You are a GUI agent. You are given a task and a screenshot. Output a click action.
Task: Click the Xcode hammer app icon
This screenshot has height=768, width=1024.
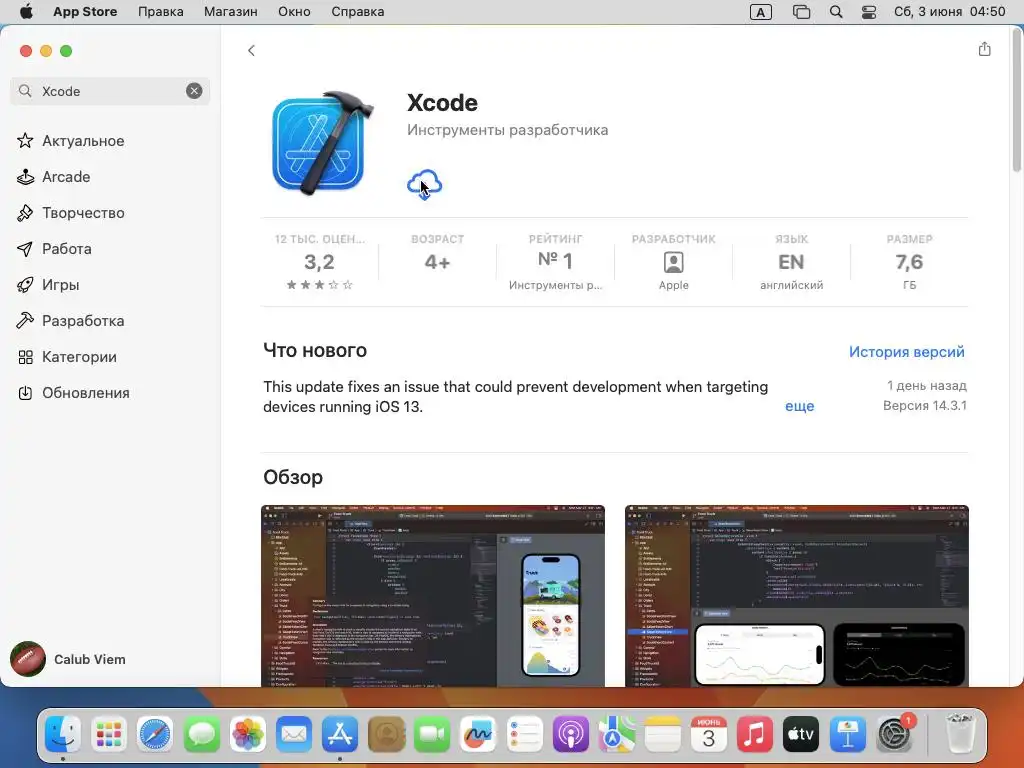click(x=323, y=143)
